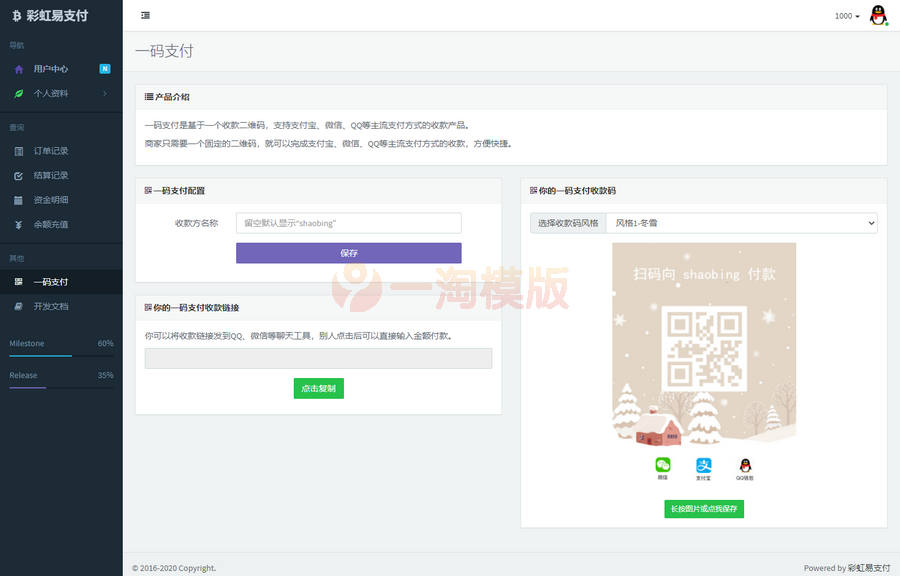The image size is (900, 576).
Task: Click the QQ penguin avatar icon
Action: tap(878, 15)
